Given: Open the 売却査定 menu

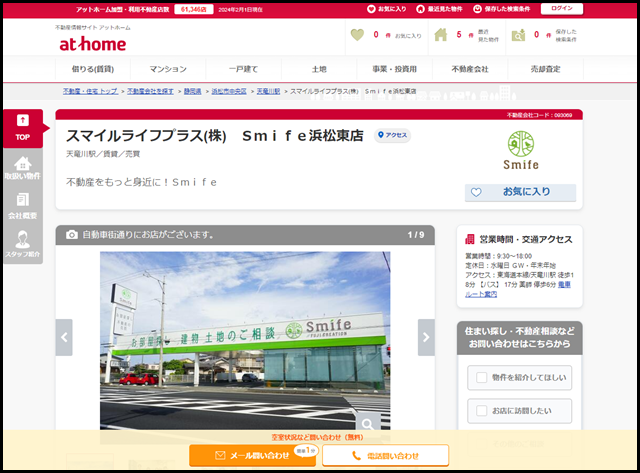Looking at the screenshot, I should (x=546, y=69).
